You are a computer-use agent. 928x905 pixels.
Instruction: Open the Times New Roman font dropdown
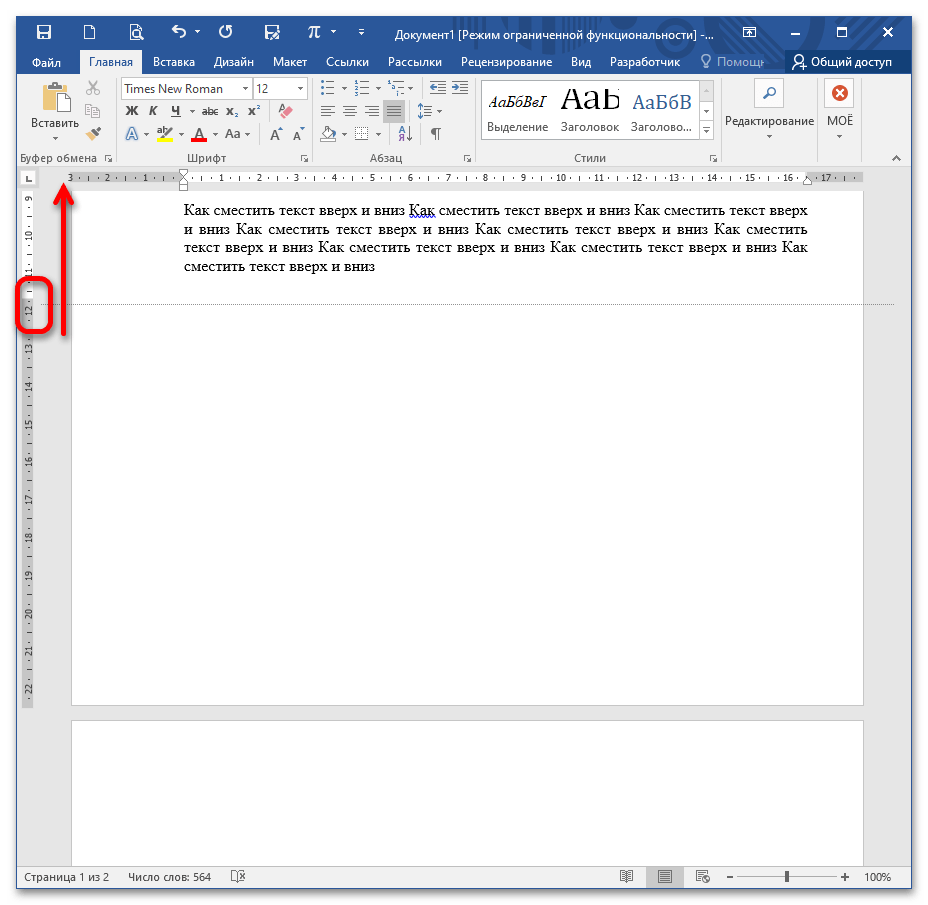[245, 89]
